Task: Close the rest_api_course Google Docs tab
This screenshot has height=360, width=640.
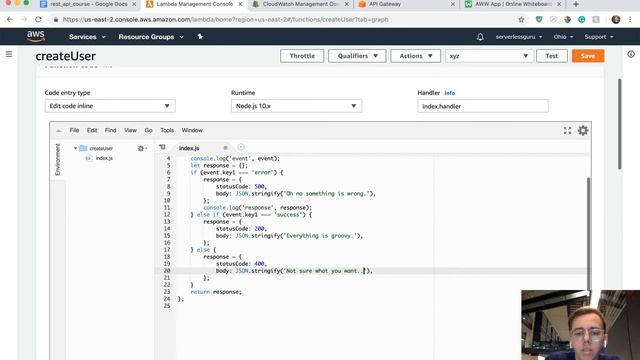Action: [134, 4]
